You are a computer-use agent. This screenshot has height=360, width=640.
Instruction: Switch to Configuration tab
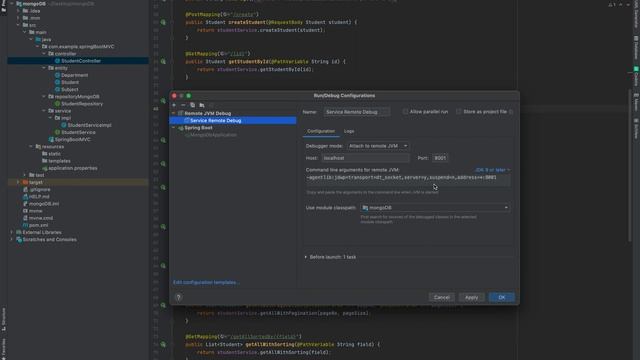point(321,131)
